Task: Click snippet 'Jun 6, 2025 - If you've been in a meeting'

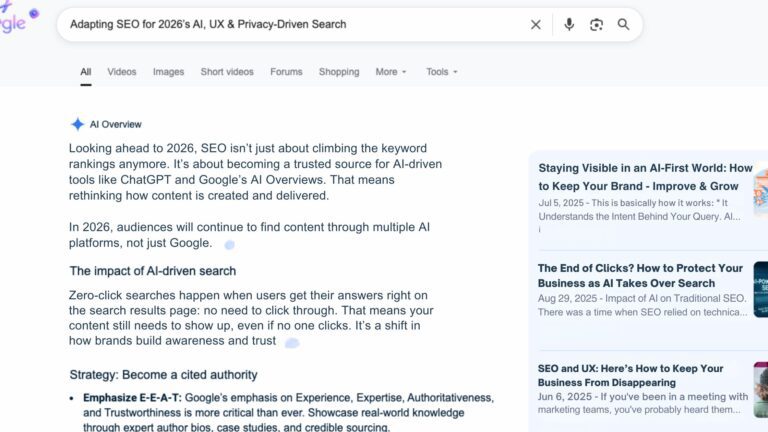Action: click(x=643, y=403)
